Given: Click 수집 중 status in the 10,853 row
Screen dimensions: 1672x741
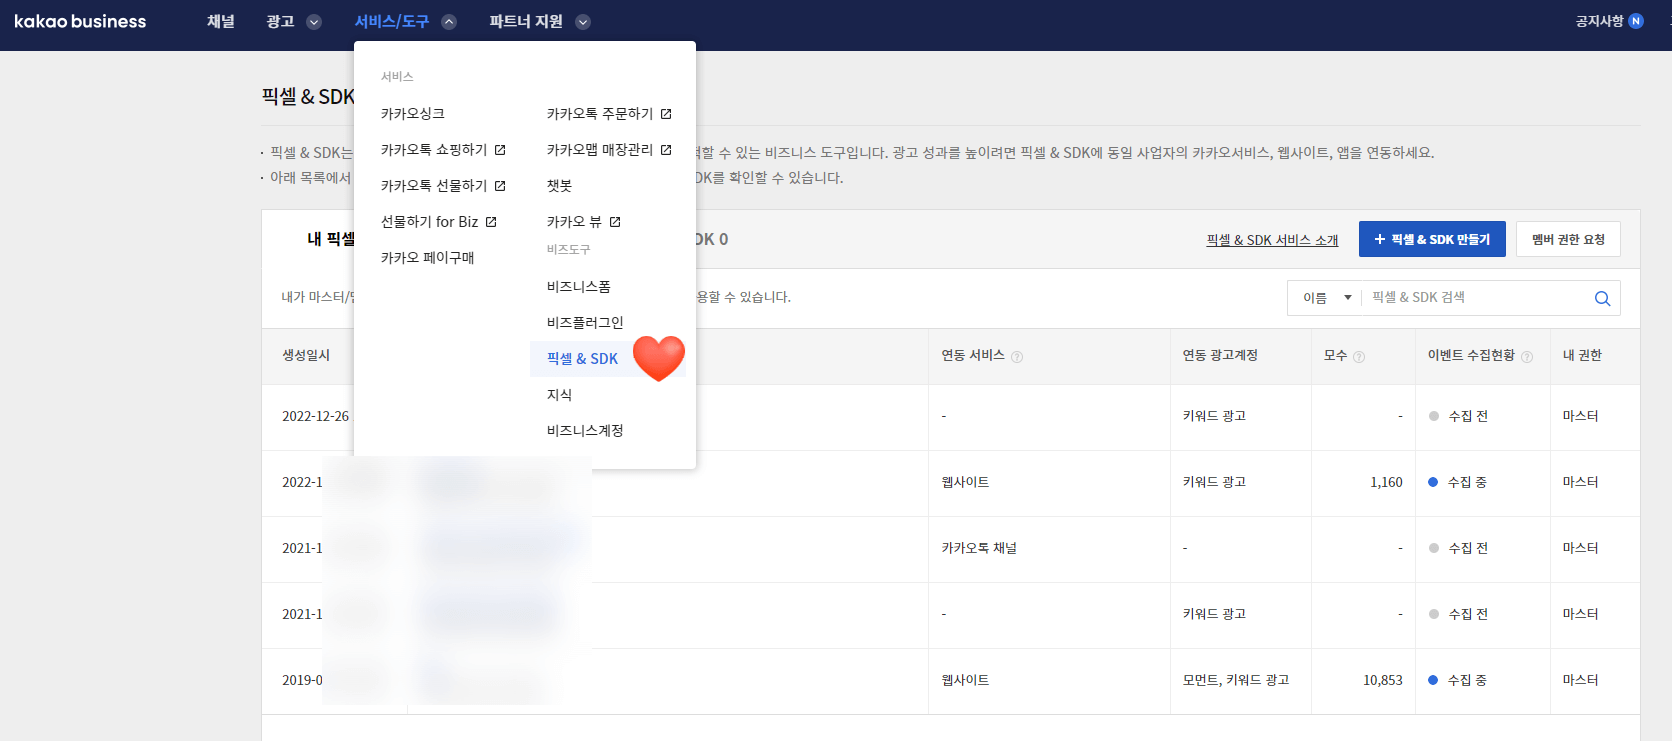Looking at the screenshot, I should (1458, 680).
